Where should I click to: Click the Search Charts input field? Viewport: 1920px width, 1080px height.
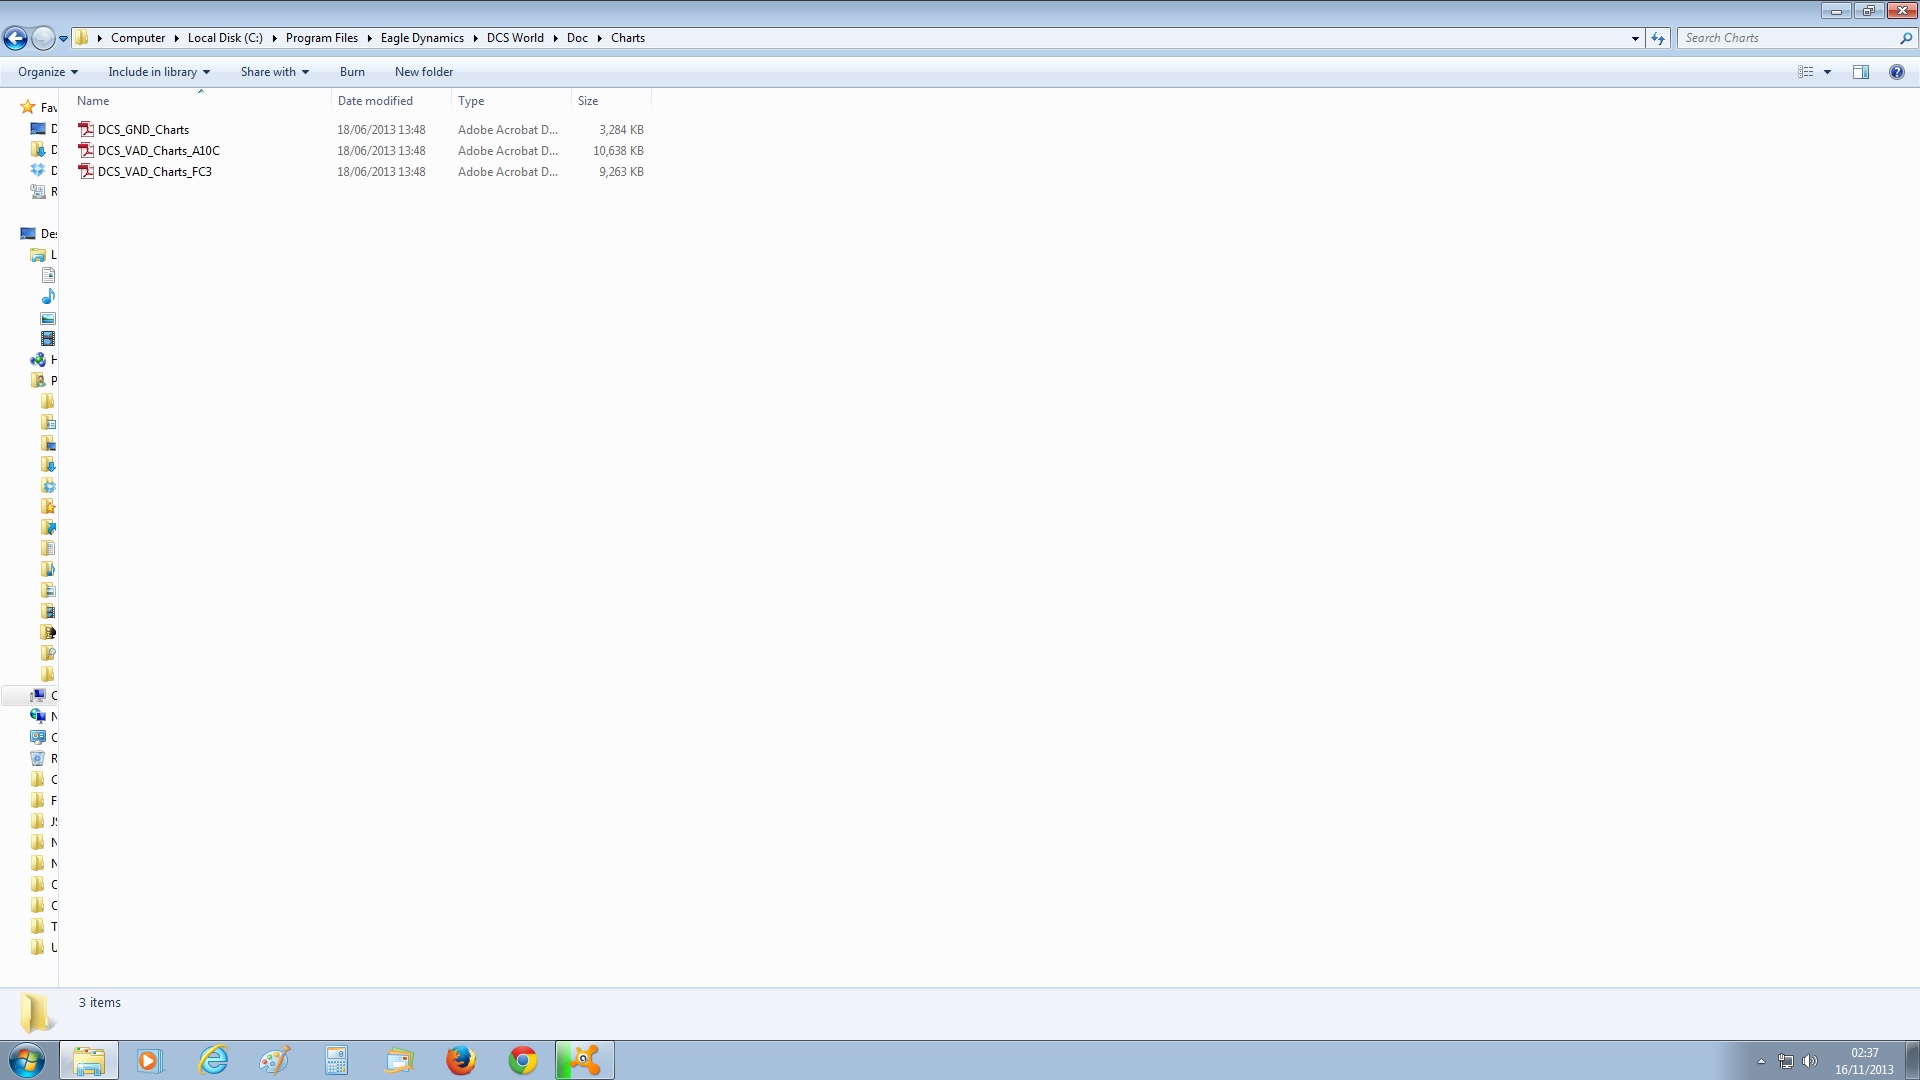[1786, 38]
